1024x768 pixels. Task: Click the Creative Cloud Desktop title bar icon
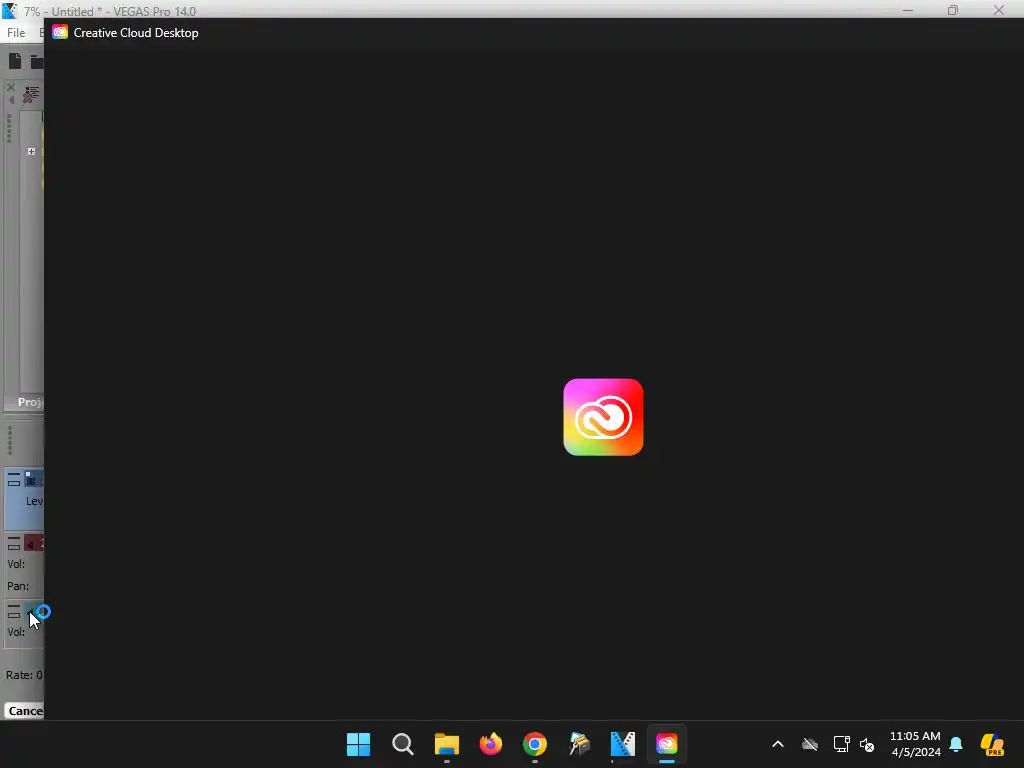point(60,33)
